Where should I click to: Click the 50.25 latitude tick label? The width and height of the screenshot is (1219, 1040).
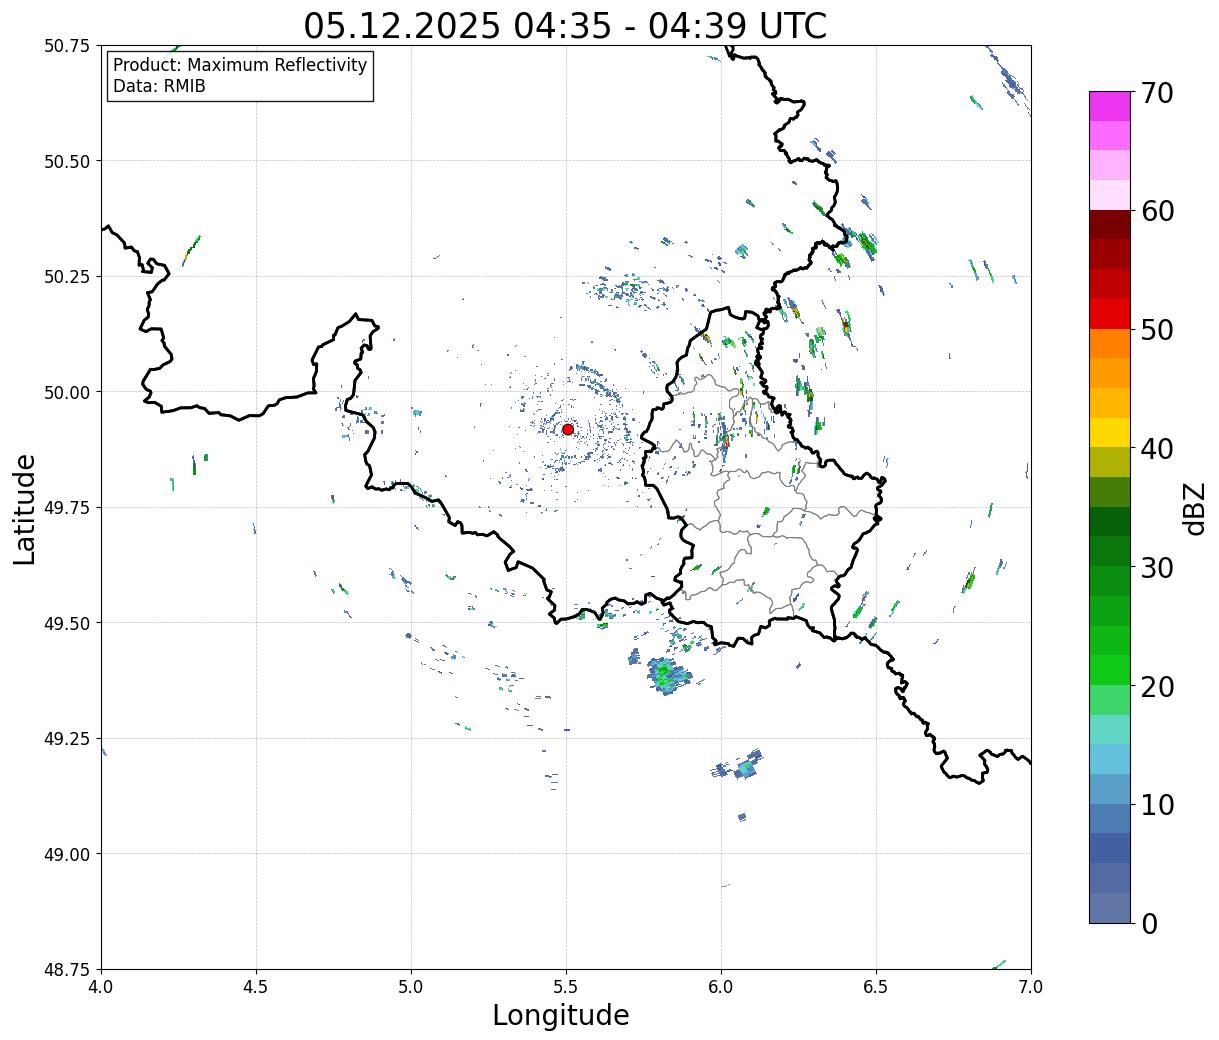(x=67, y=277)
